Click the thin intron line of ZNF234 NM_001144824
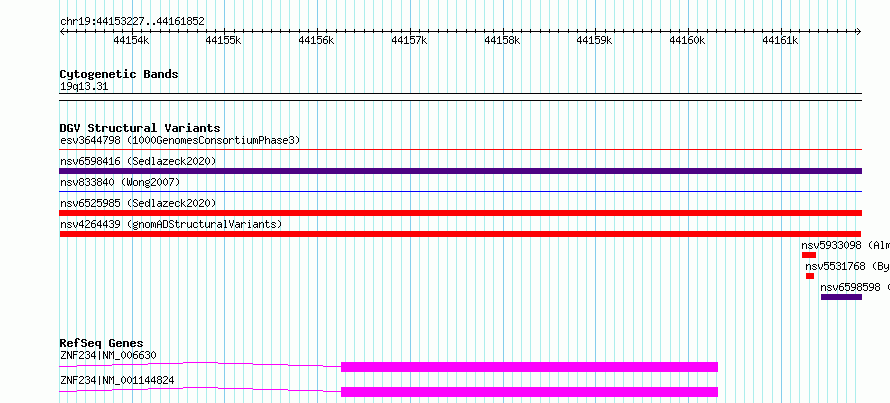Screen dimensions: 890x403 click(200, 389)
